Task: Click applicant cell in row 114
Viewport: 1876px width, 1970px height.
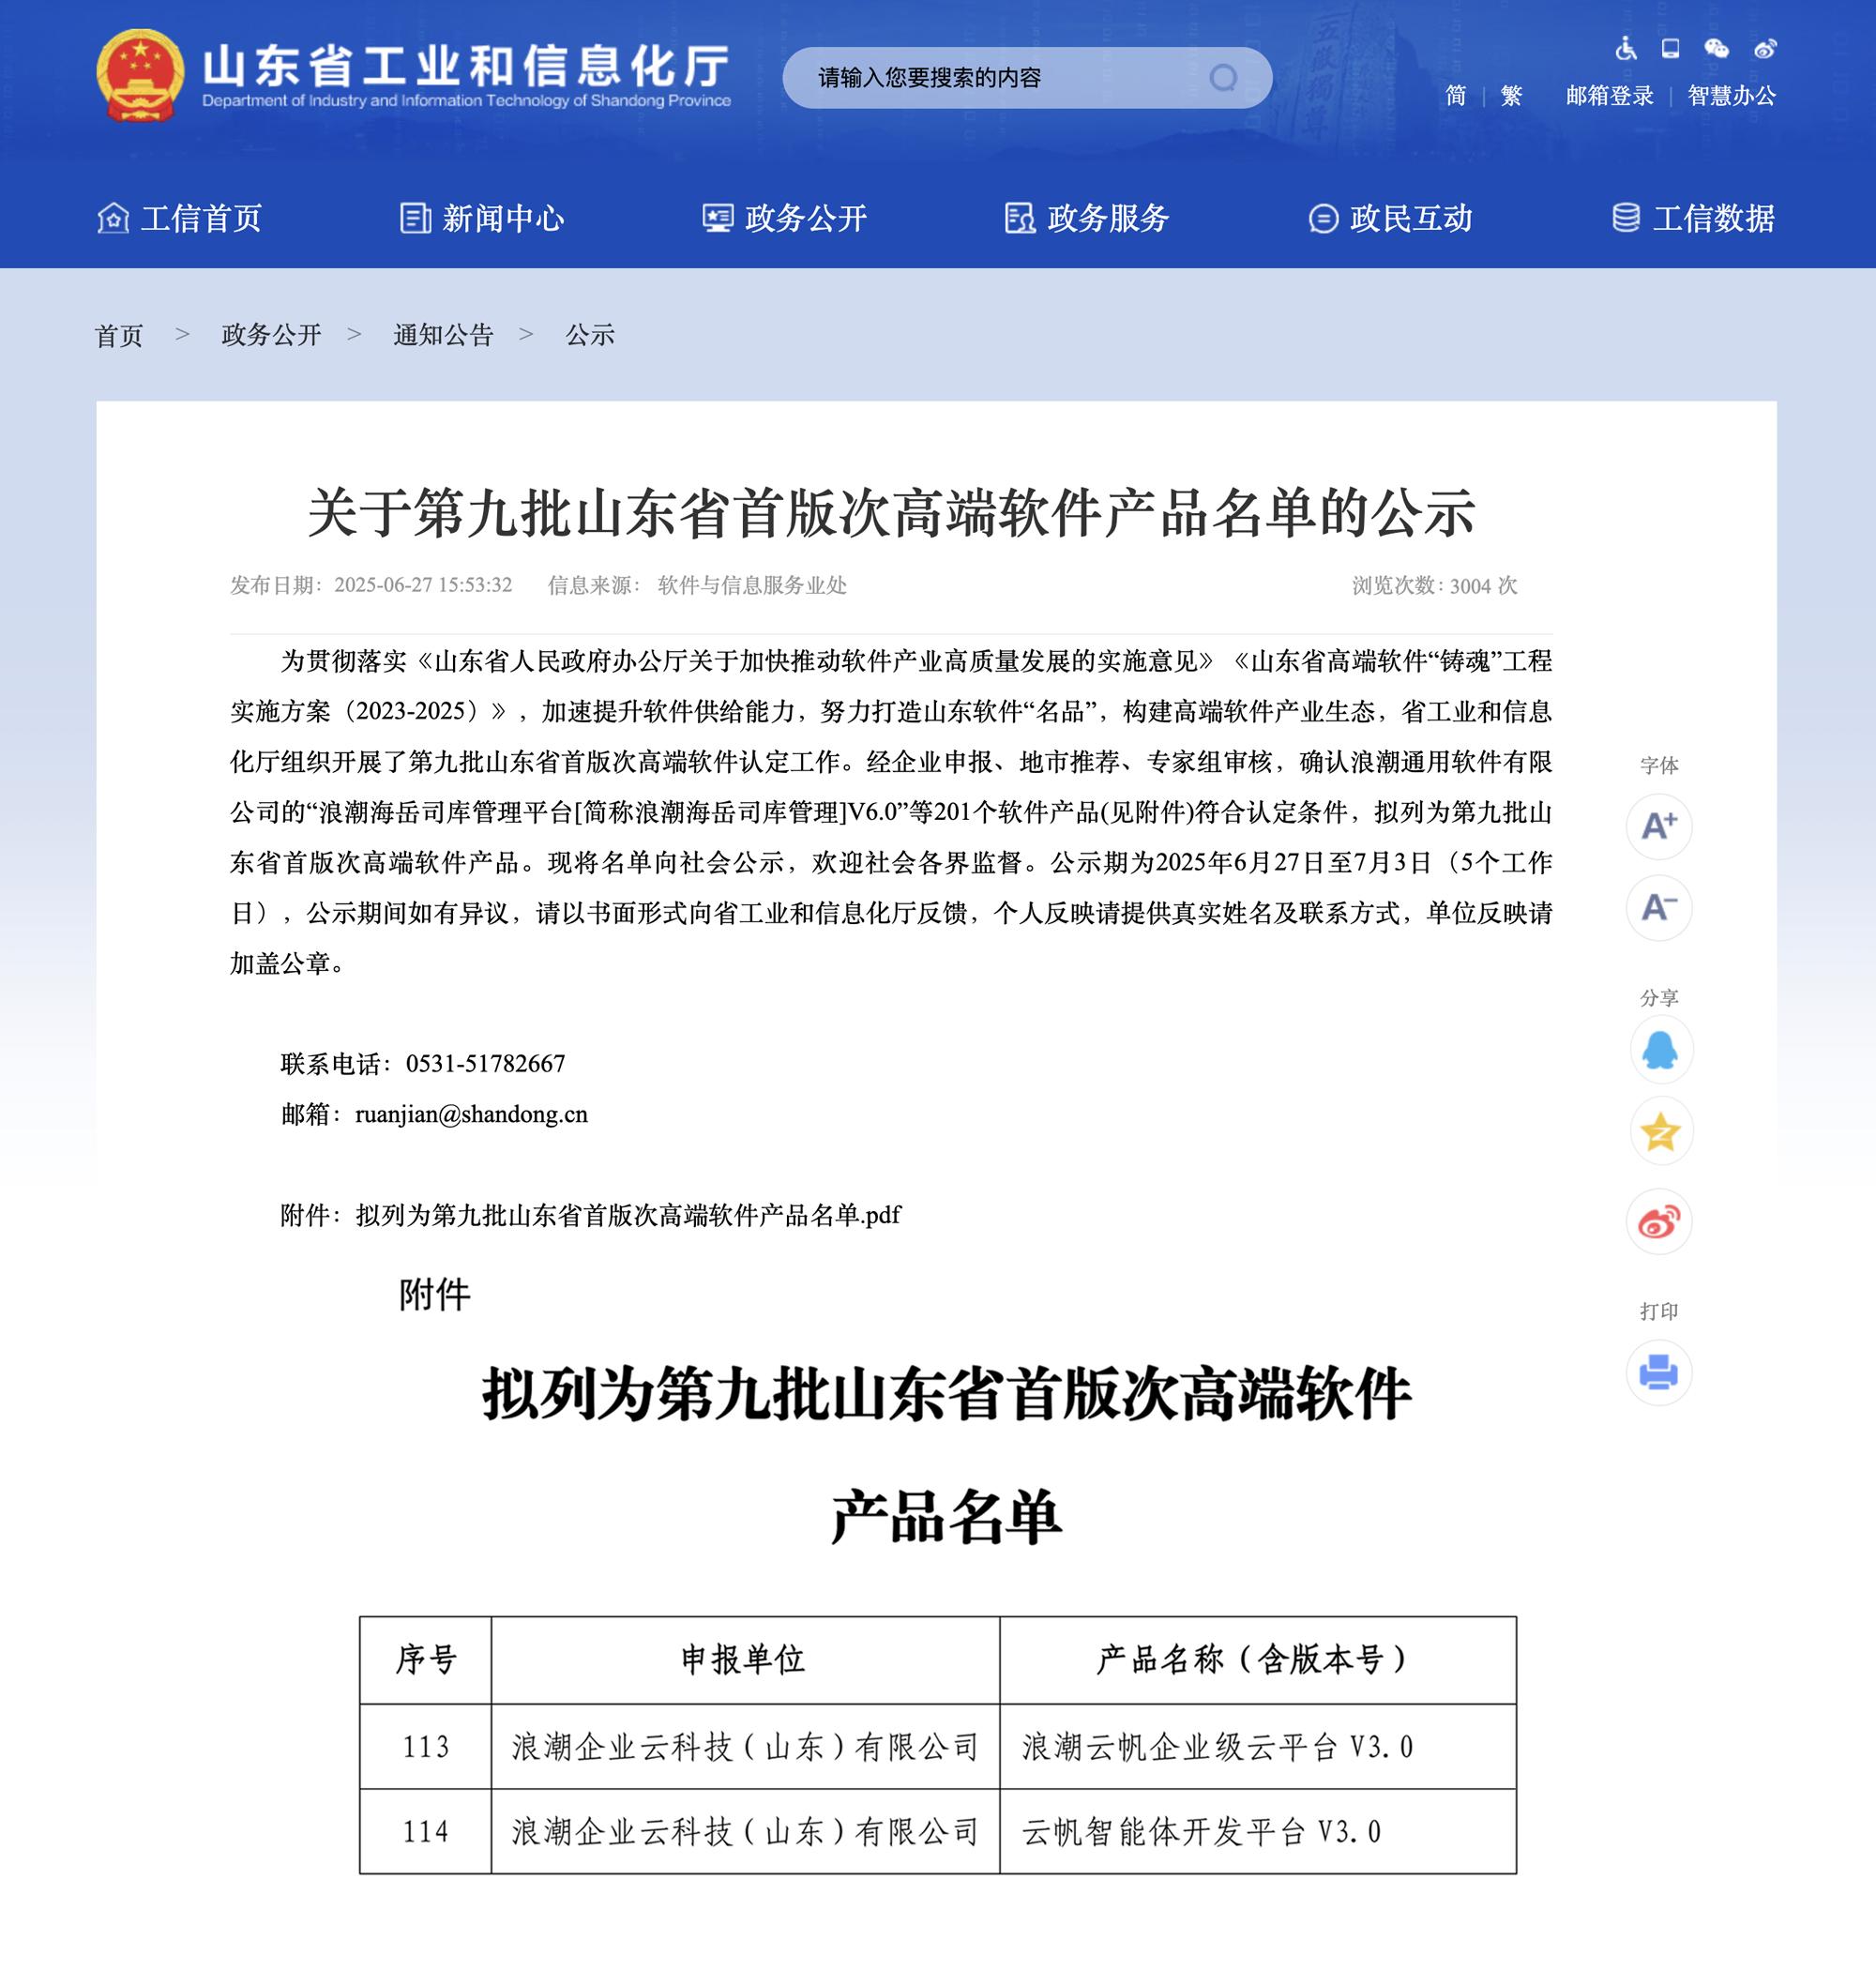Action: [x=745, y=1832]
